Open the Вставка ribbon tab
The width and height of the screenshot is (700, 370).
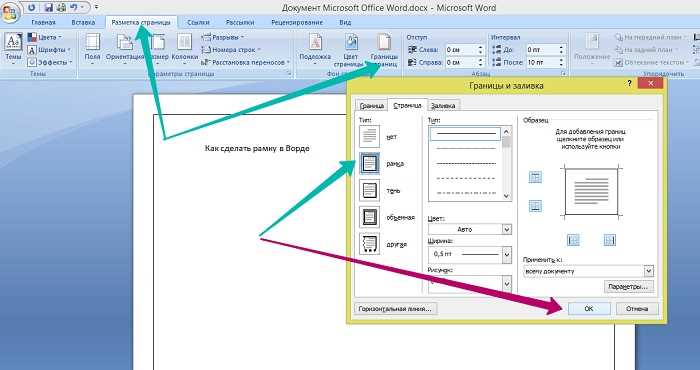(x=83, y=22)
